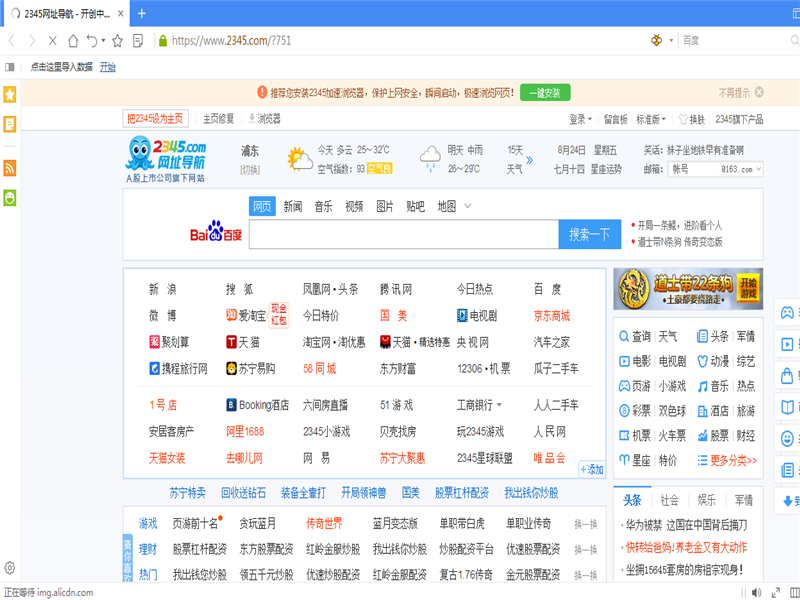Click the 百度 browser search box
Viewport: 800px width, 600px height.
tap(735, 40)
